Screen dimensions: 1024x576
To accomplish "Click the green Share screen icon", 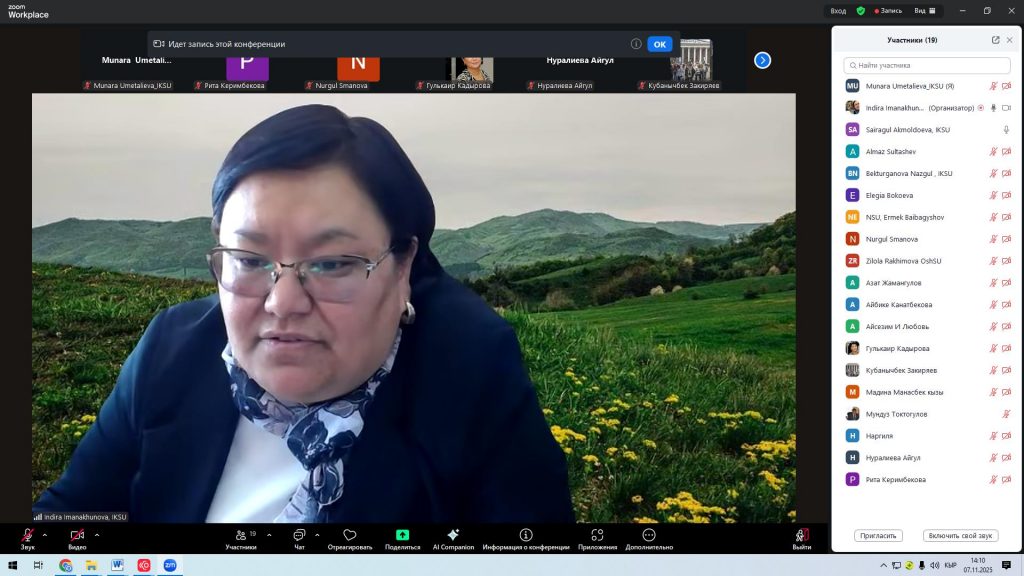I will pyautogui.click(x=402, y=535).
